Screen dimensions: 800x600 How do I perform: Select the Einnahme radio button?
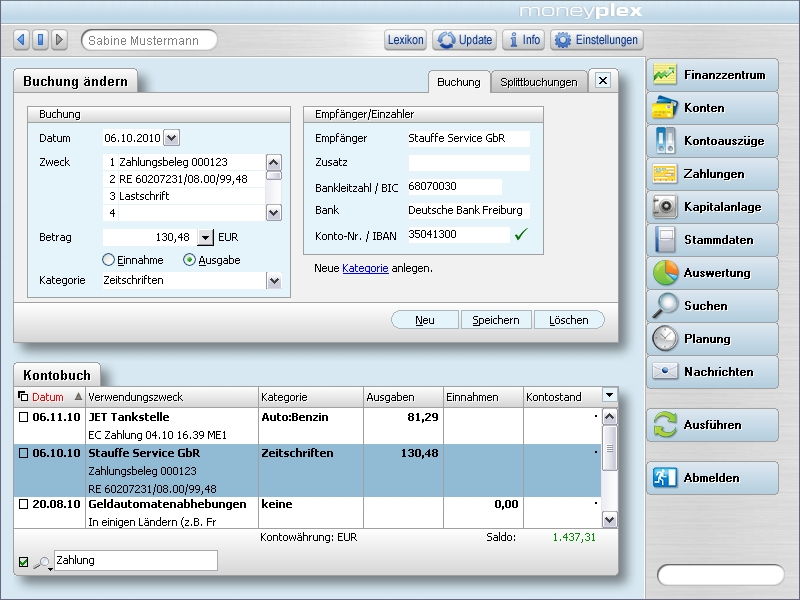coord(109,260)
